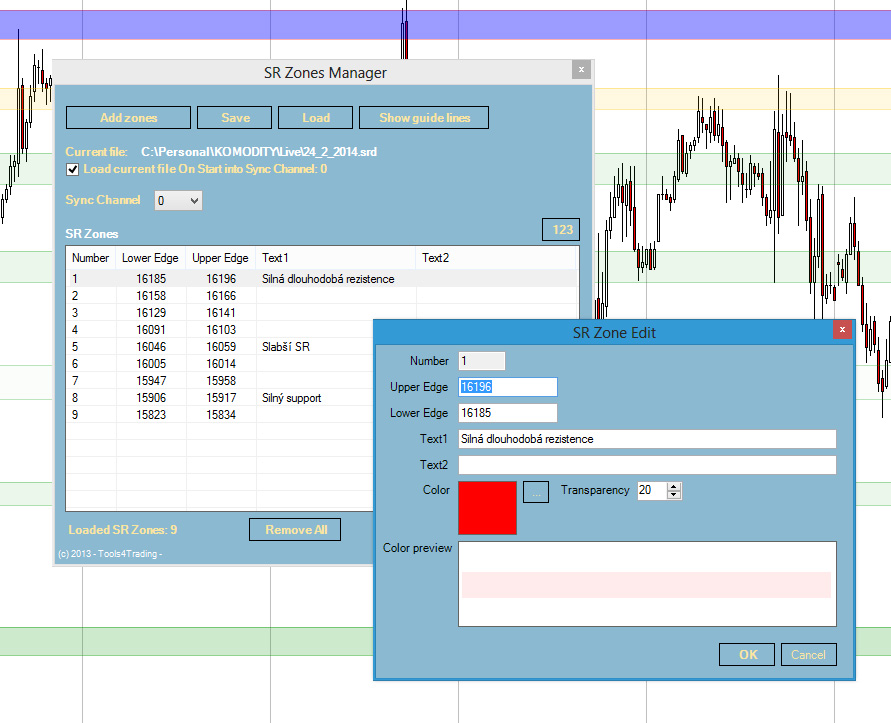Open the Sync Channel dropdown

[178, 201]
